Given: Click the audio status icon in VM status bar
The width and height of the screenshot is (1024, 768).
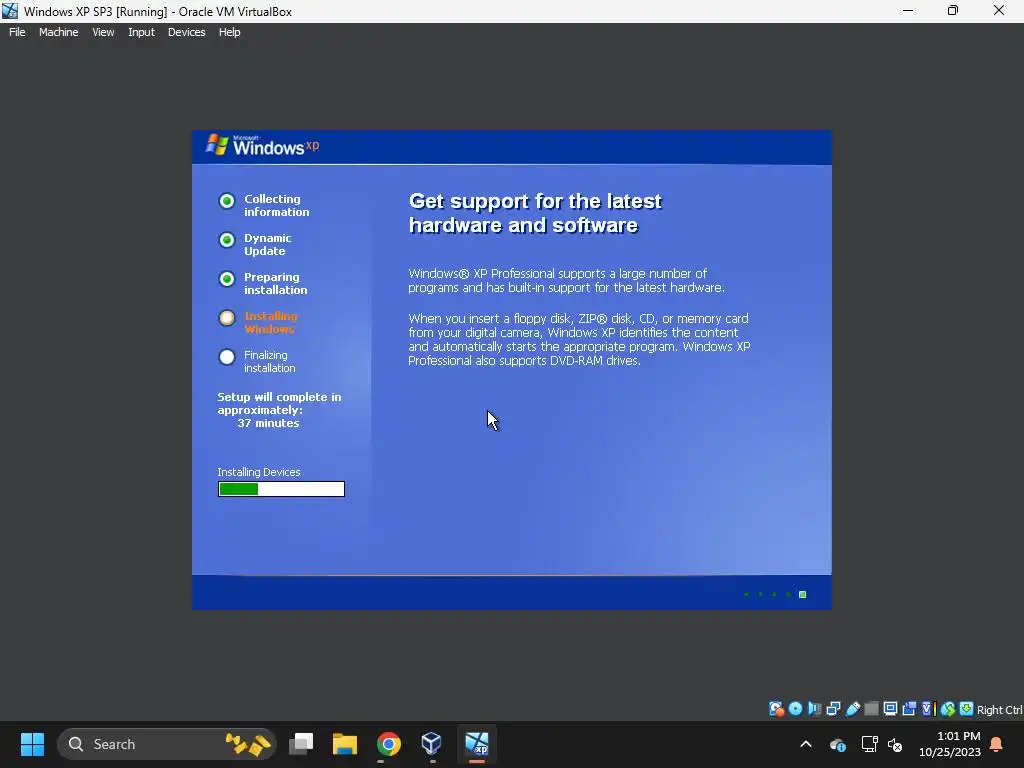Looking at the screenshot, I should pyautogui.click(x=814, y=709).
